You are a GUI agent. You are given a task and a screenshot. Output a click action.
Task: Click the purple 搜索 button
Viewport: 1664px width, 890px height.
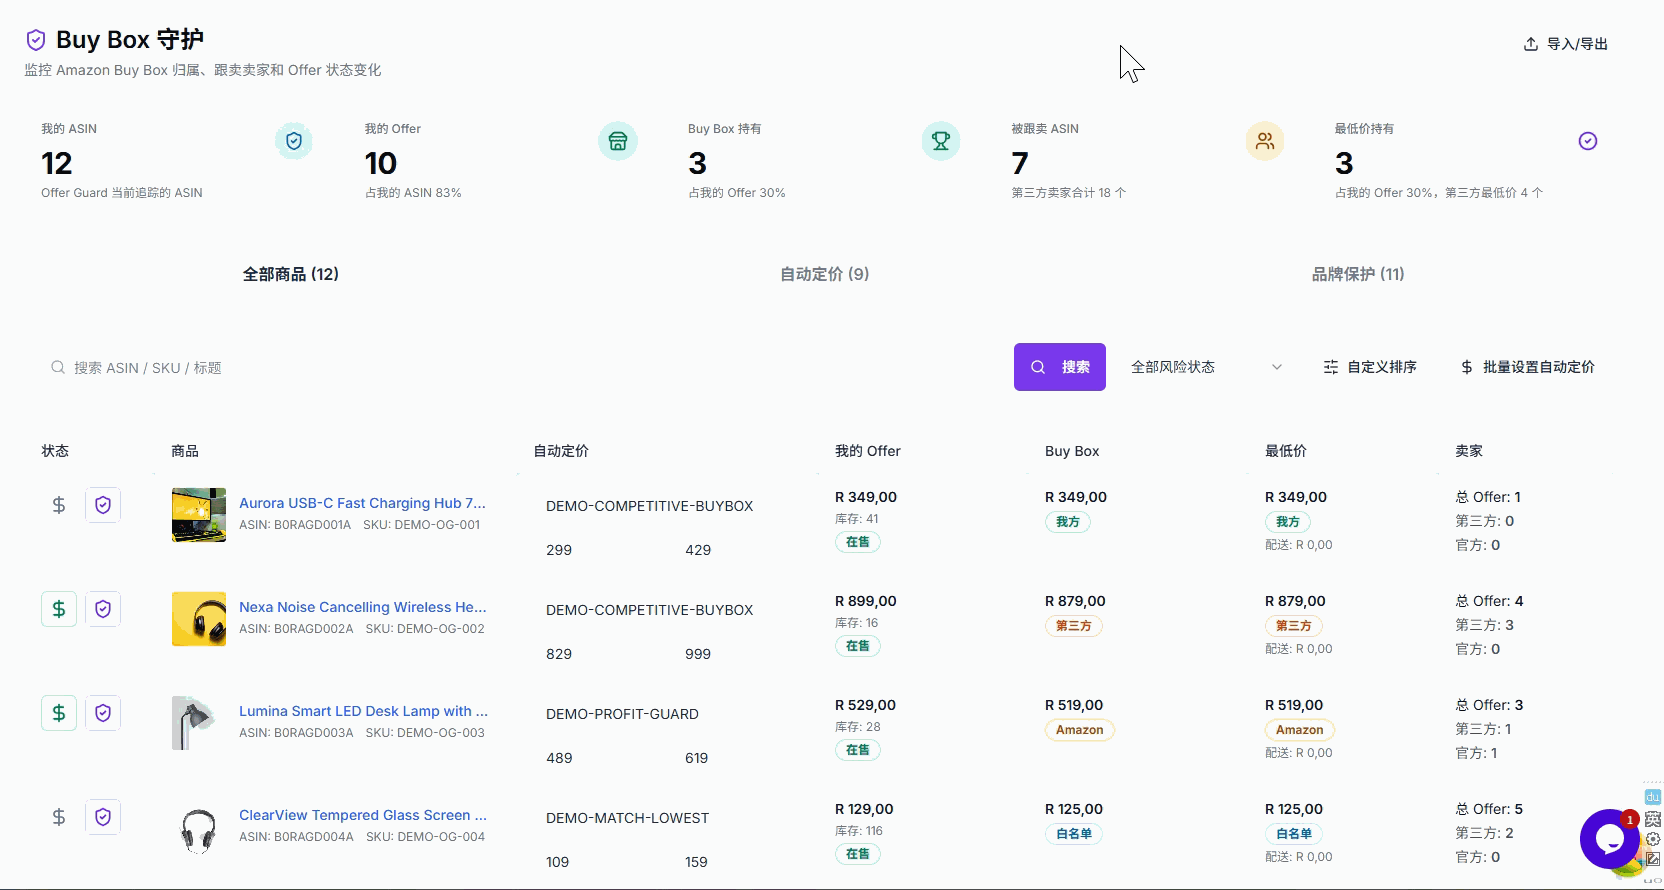1060,367
